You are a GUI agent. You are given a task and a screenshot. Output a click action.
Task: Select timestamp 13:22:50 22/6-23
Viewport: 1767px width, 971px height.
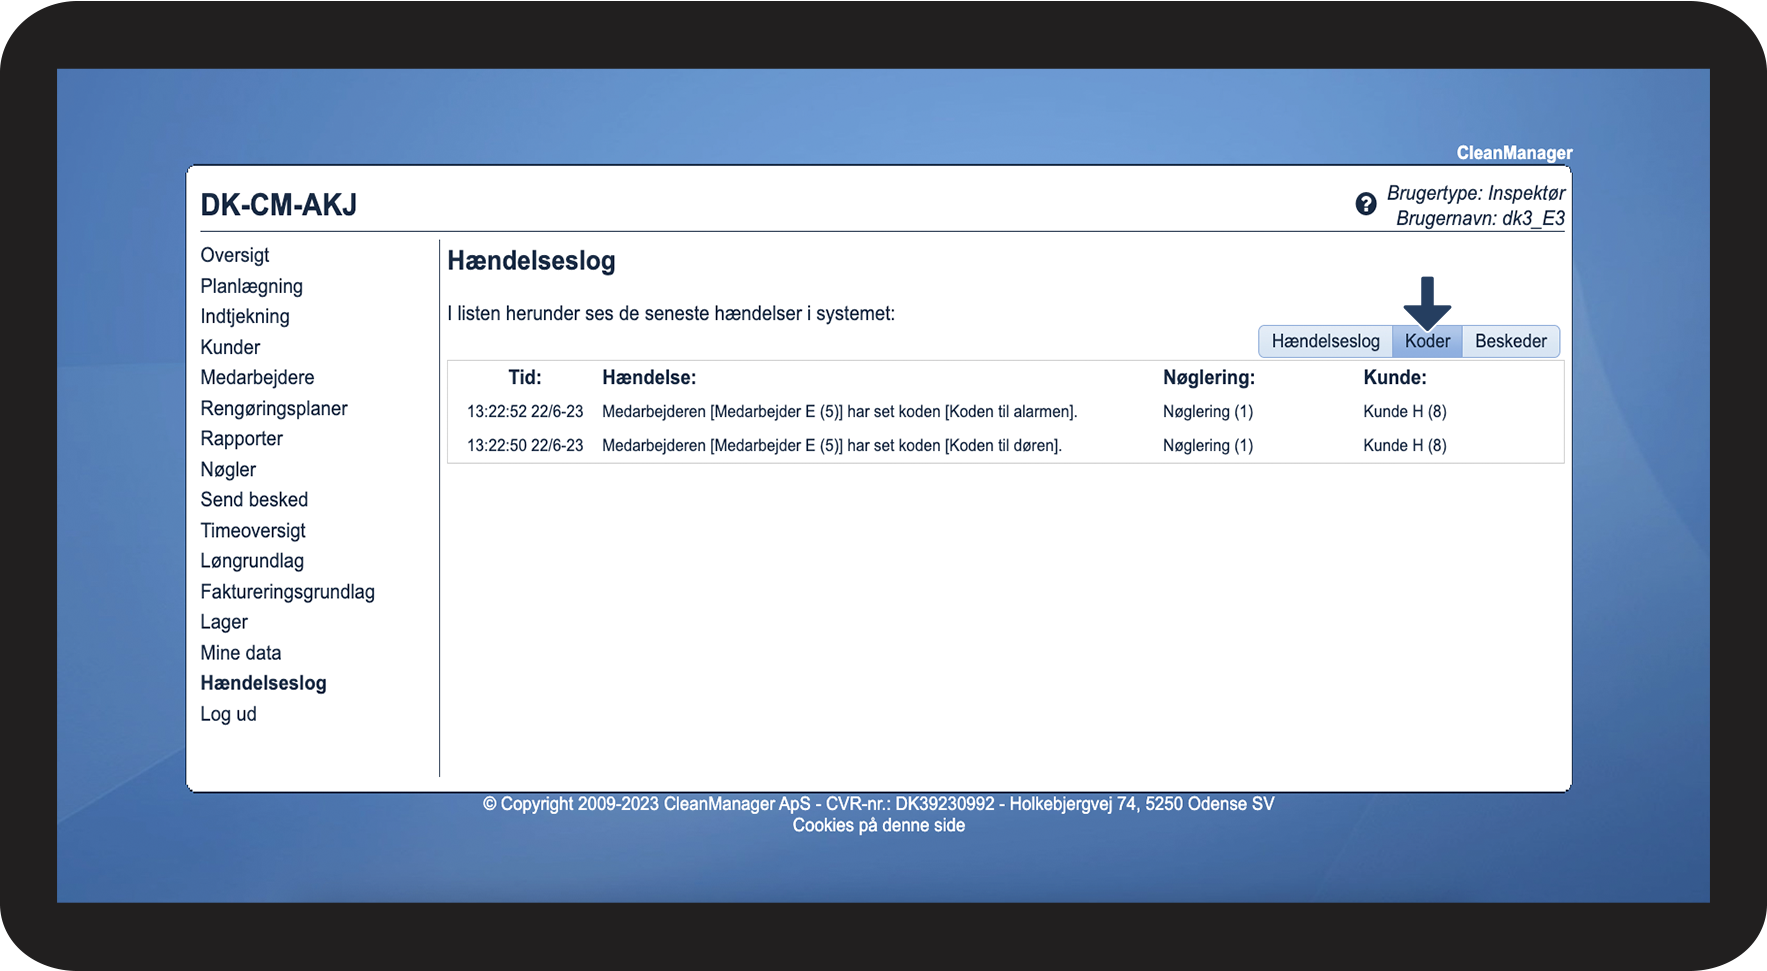(x=525, y=445)
